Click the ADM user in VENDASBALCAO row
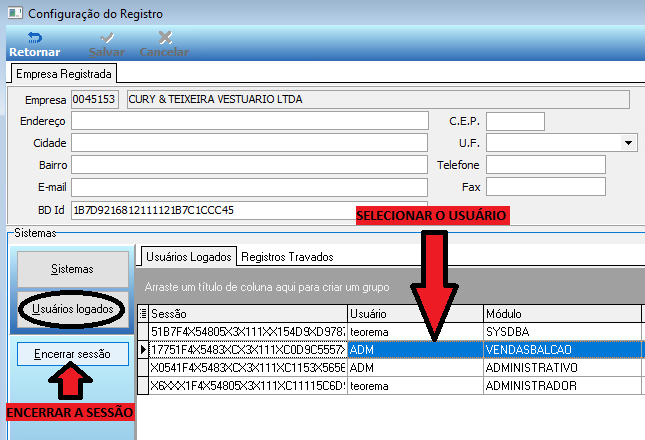Screen dimensions: 645x440 click(415, 350)
